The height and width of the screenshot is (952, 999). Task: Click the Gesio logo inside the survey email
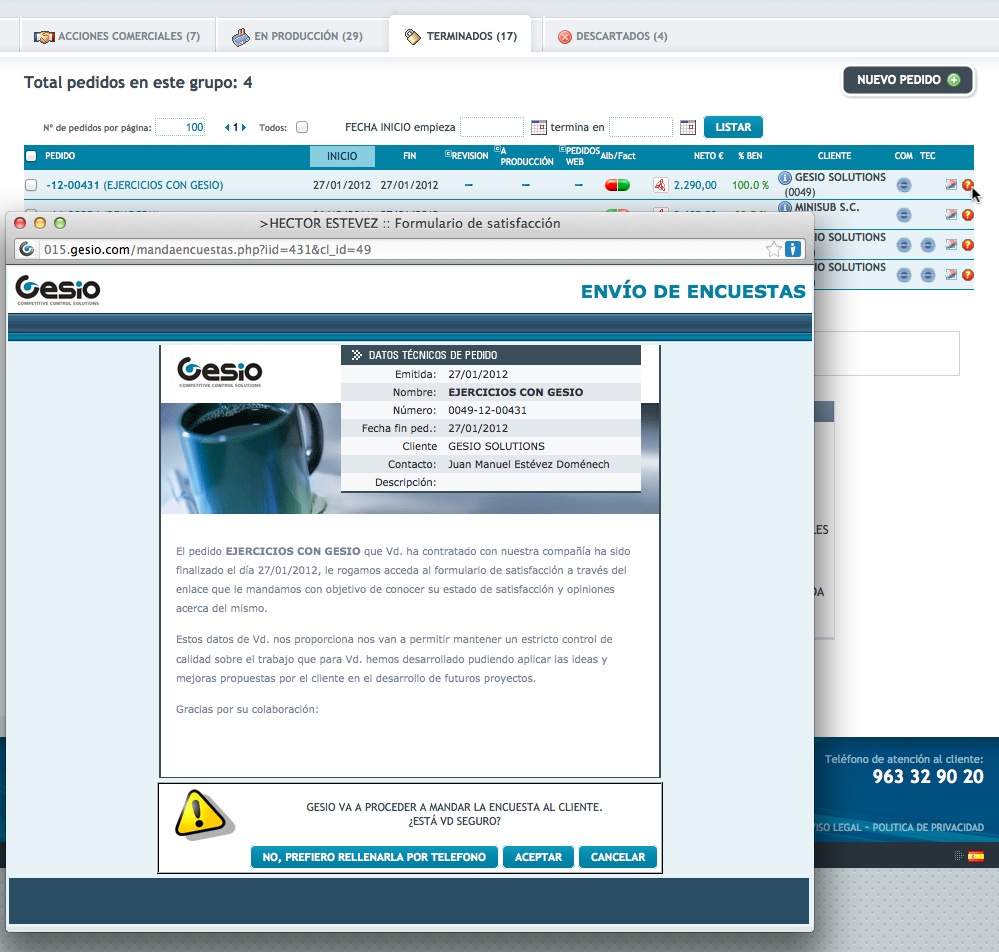coord(220,371)
